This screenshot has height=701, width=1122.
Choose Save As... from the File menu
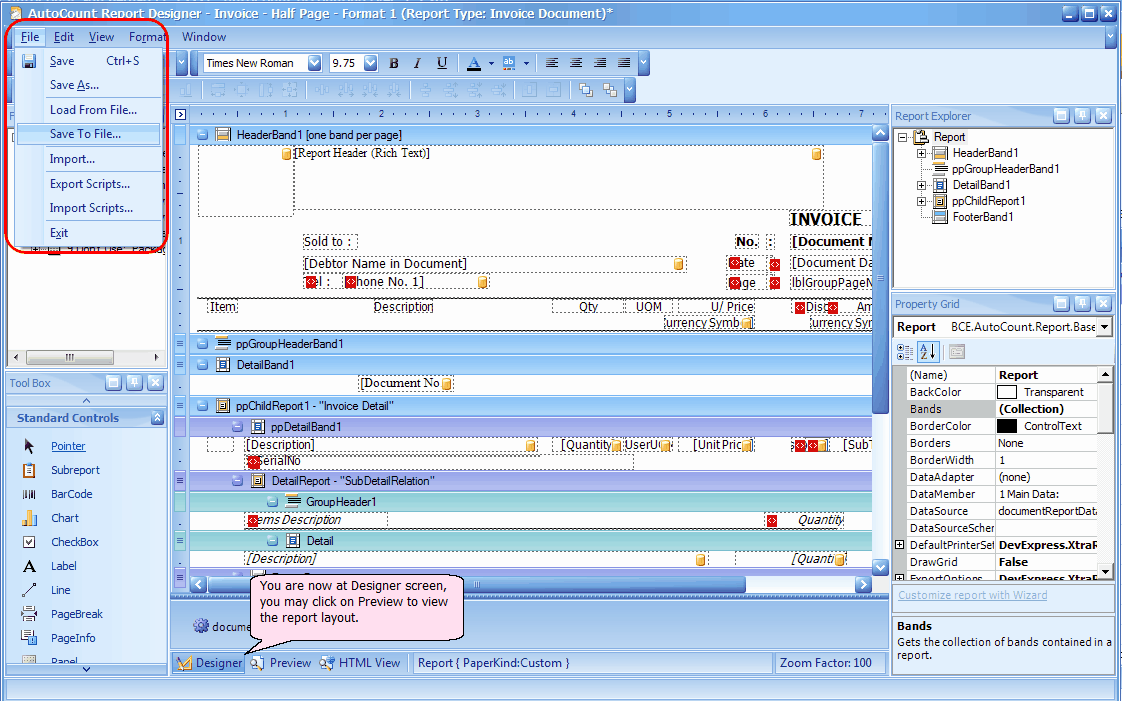(89, 85)
